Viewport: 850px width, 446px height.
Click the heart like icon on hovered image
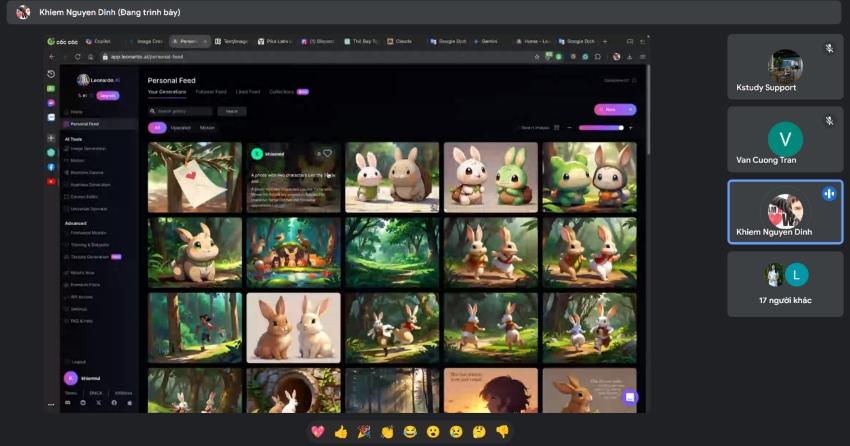pyautogui.click(x=327, y=153)
